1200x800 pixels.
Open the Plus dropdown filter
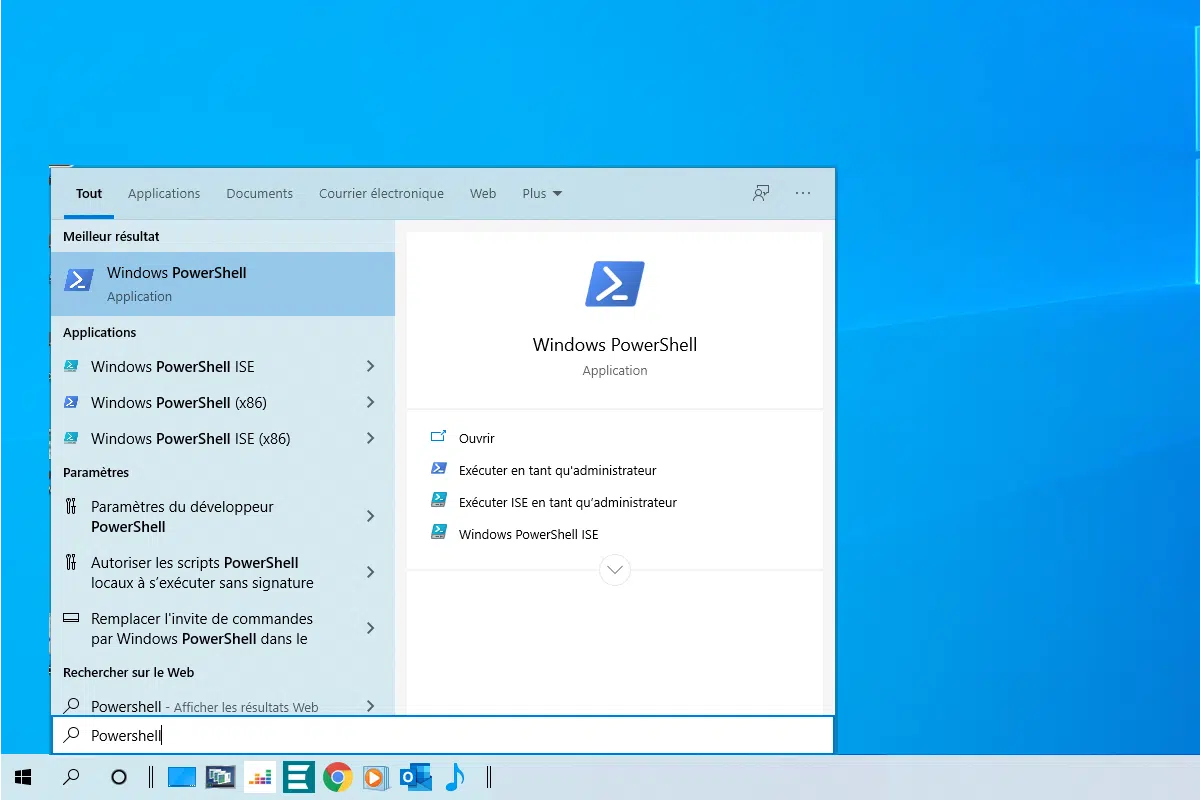pyautogui.click(x=542, y=193)
